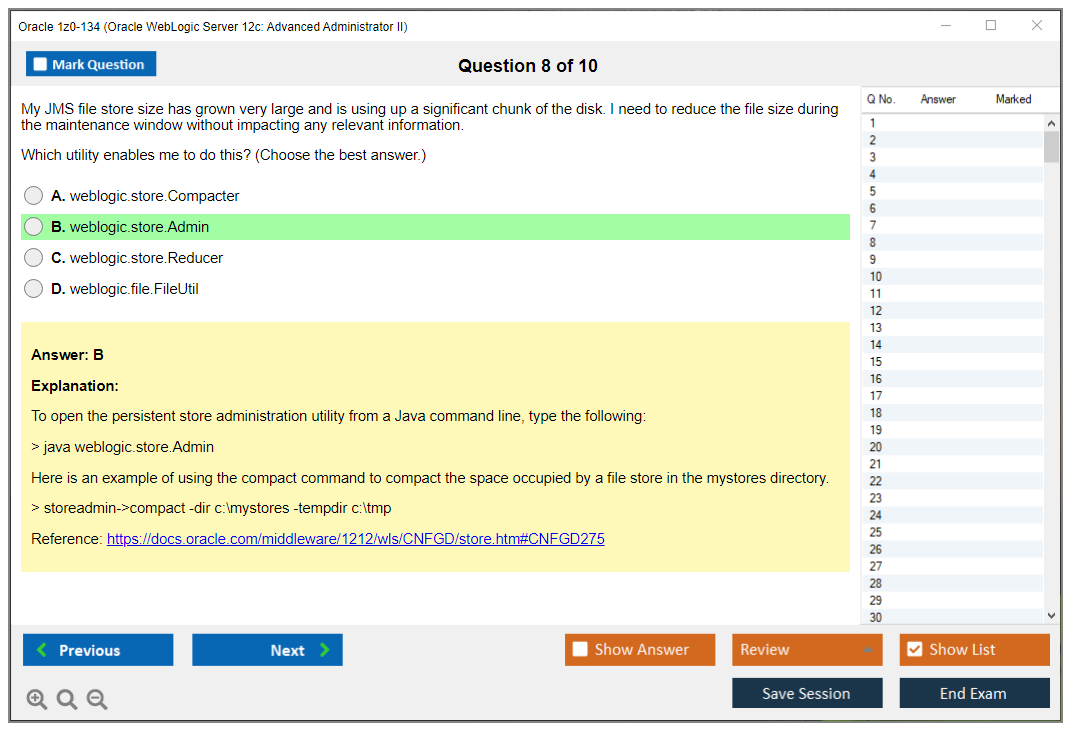Image resolution: width=1075 pixels, height=735 pixels.
Task: Go to the Previous question
Action: (98, 650)
